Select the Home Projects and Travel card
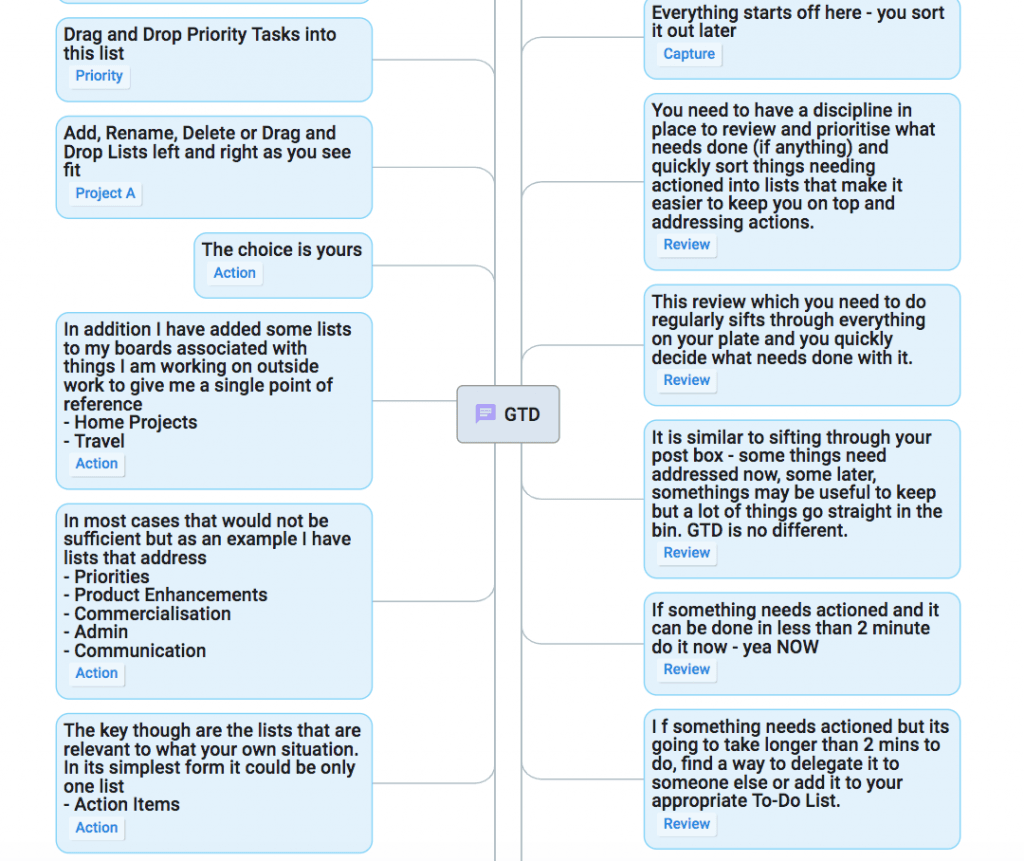1024x861 pixels. click(214, 401)
